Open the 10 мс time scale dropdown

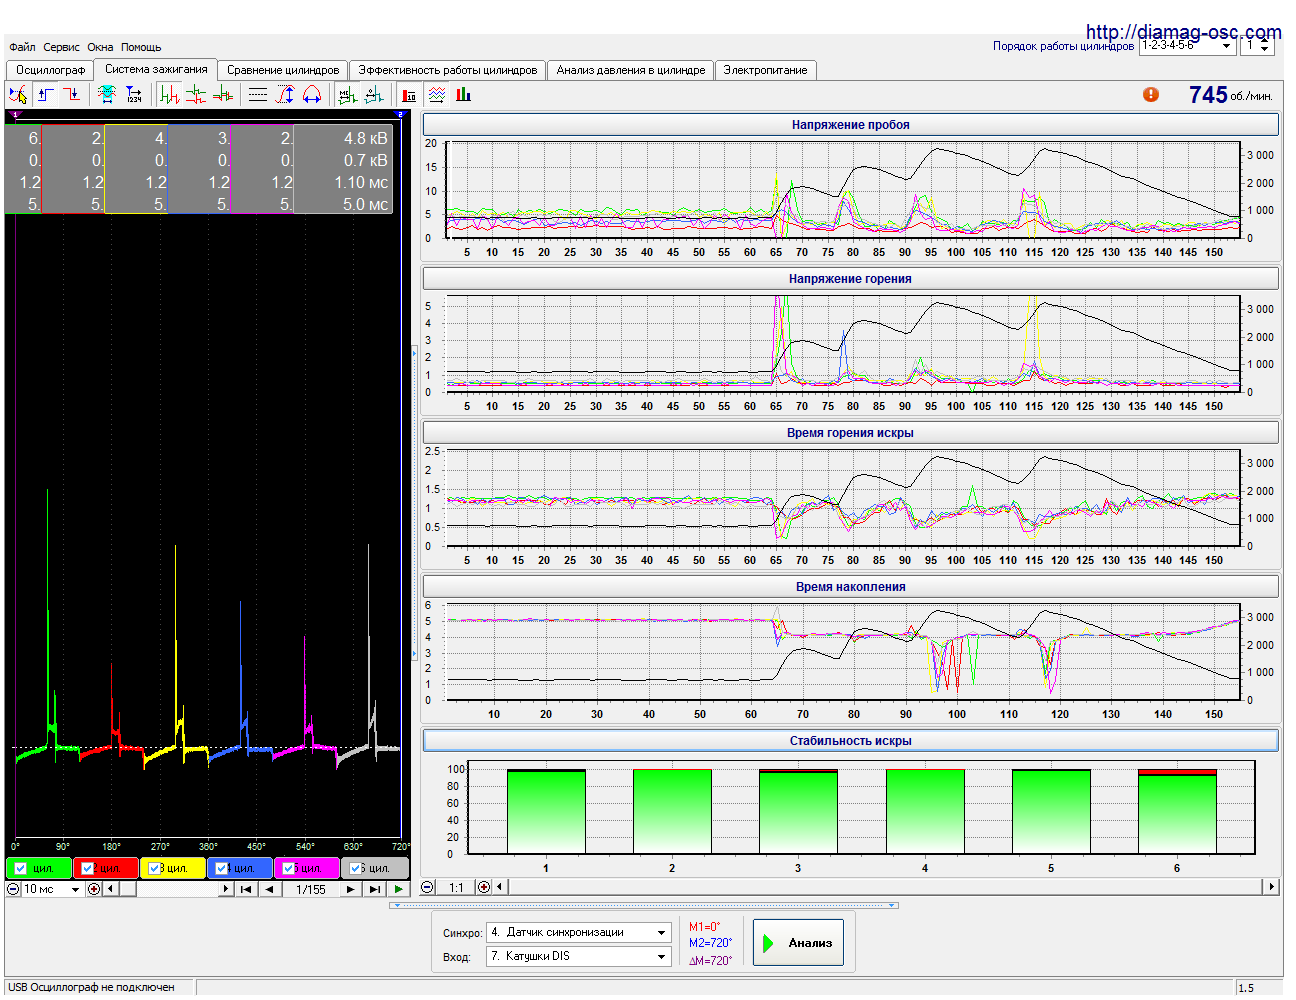(52, 889)
